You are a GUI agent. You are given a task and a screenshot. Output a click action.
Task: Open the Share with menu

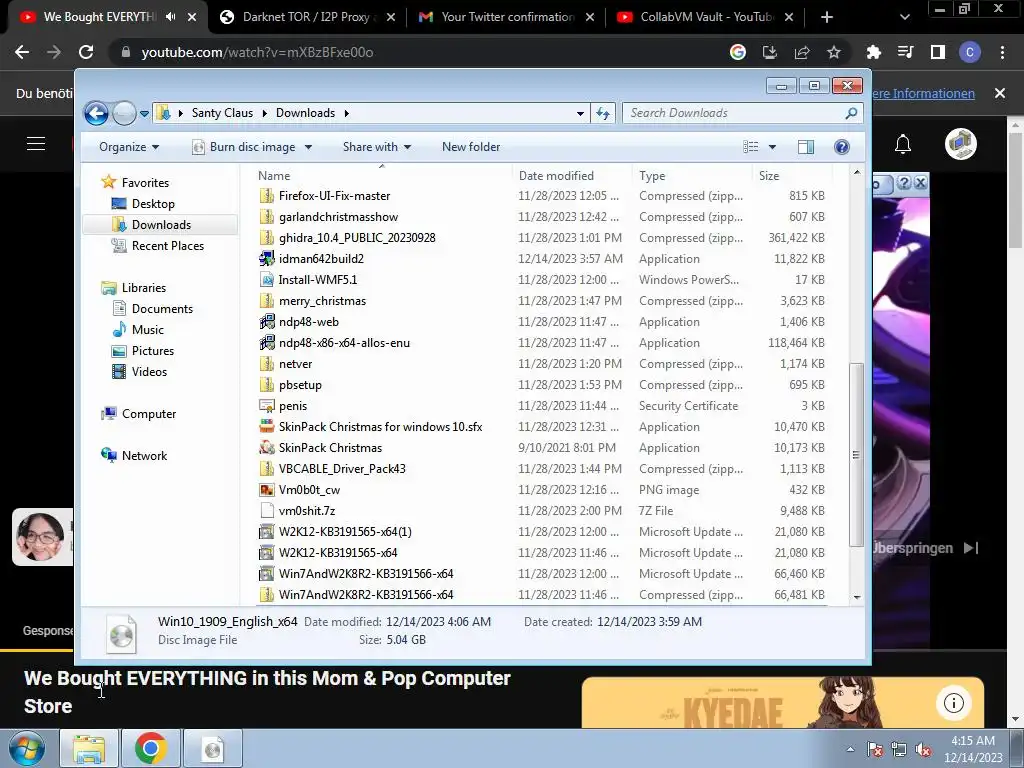(377, 147)
